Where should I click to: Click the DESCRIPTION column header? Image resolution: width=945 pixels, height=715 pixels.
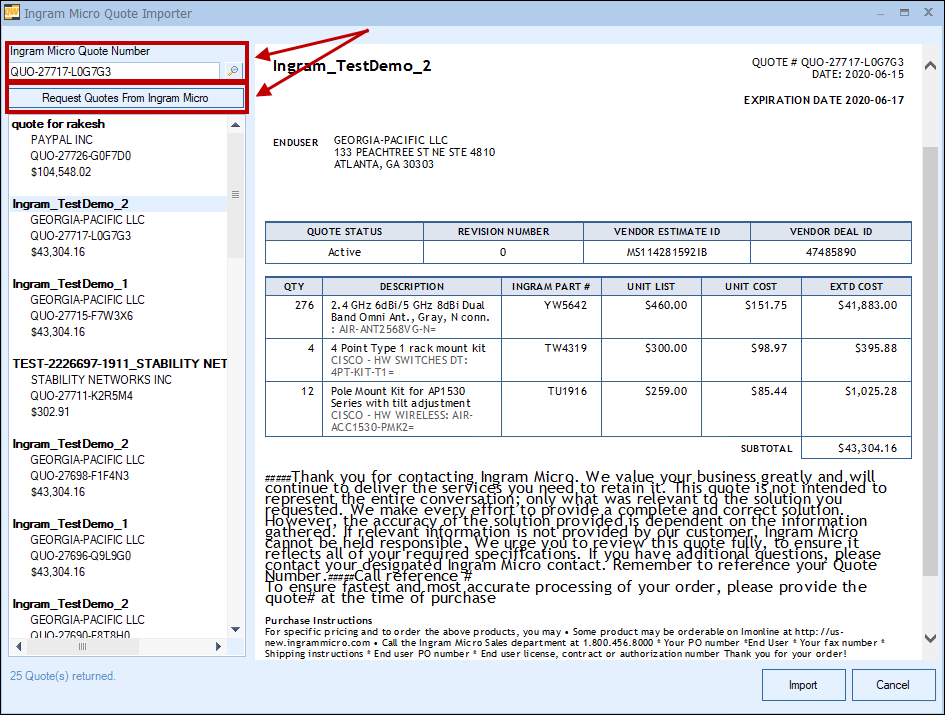point(412,286)
